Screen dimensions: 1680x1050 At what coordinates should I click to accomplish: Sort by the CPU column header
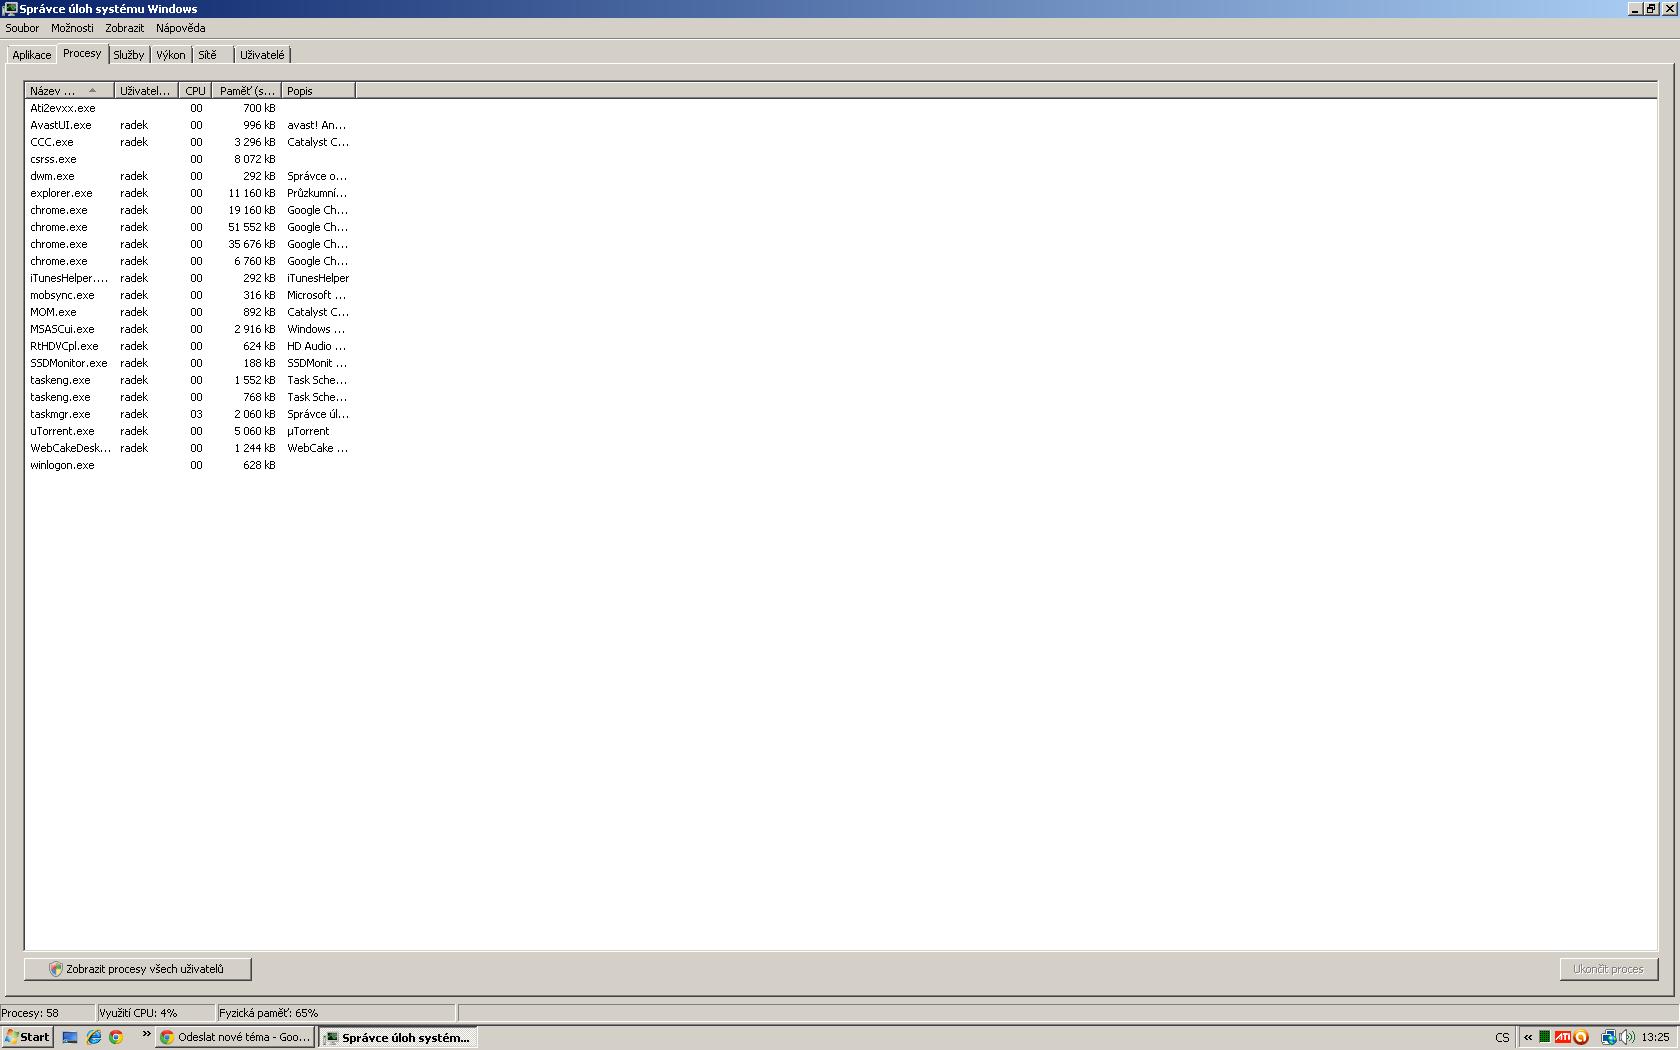pos(195,91)
